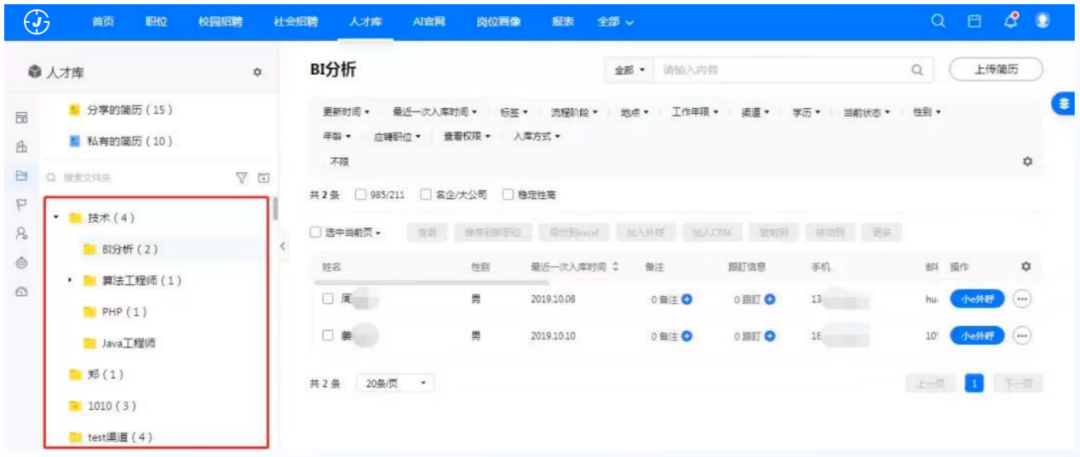Click the magnifier icon in the resume search box
The height and width of the screenshot is (457, 1080).
click(917, 70)
